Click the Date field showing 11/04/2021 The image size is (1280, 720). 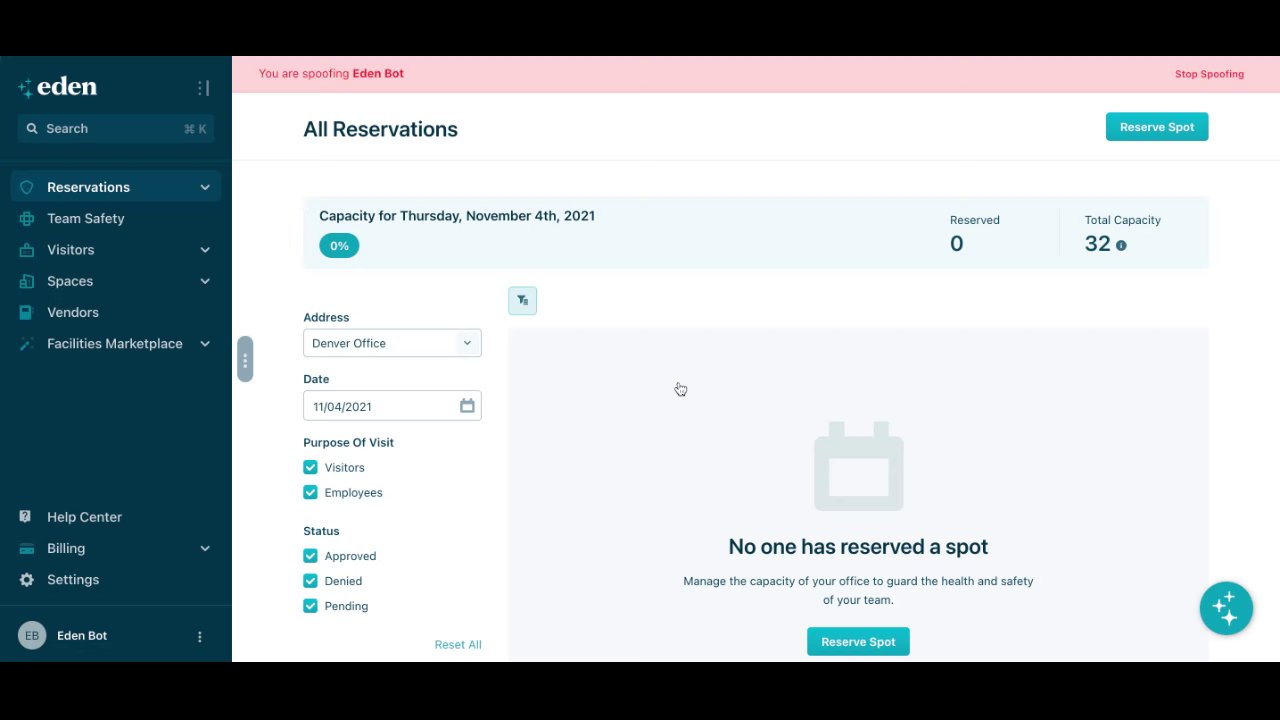[x=392, y=406]
